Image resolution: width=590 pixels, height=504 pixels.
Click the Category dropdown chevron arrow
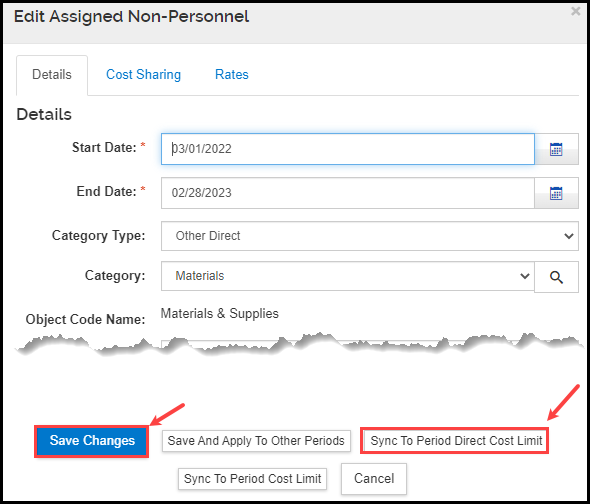click(x=525, y=276)
